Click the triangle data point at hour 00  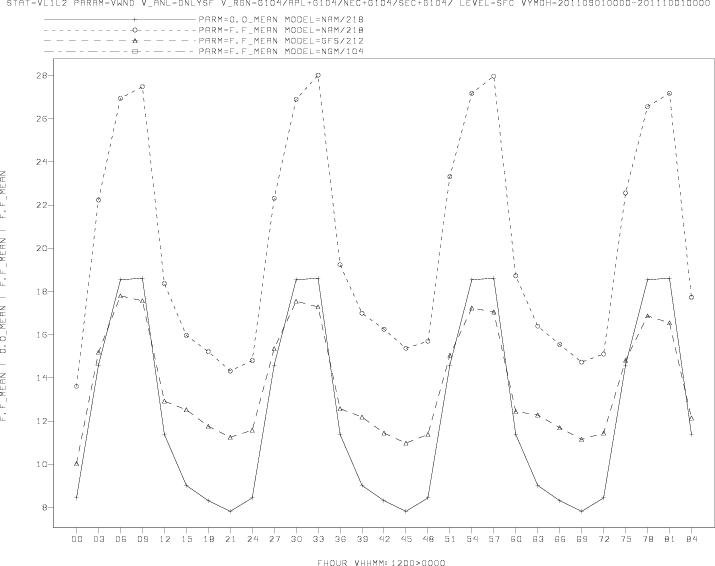(x=77, y=463)
